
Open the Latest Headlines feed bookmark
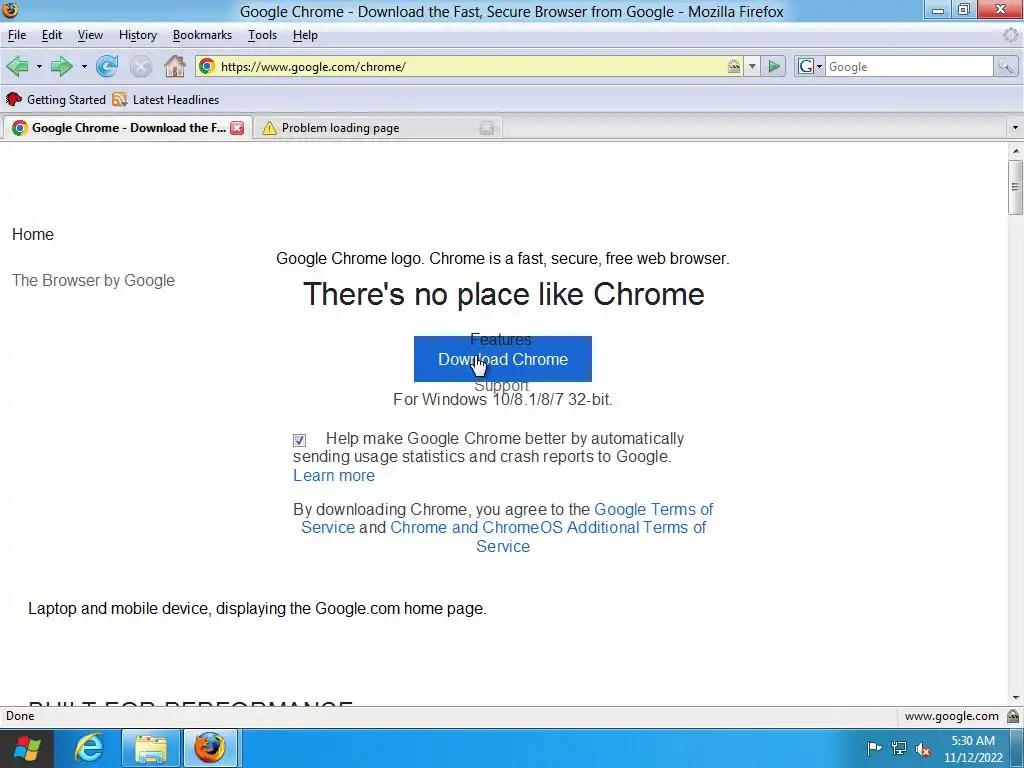[x=166, y=99]
